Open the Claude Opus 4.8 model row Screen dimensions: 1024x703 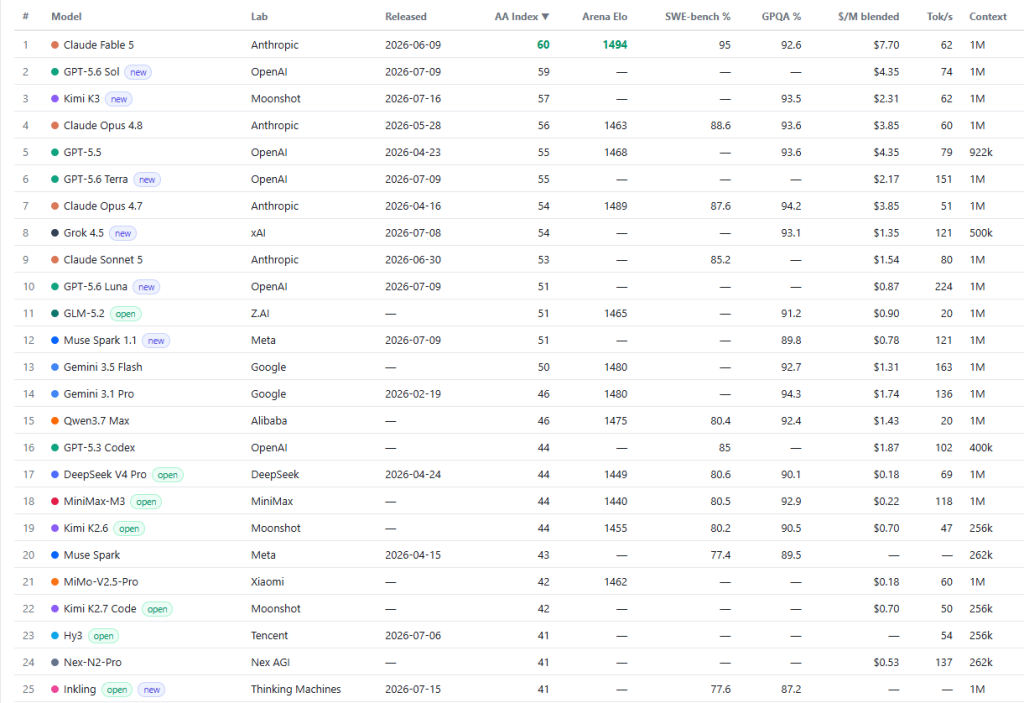tap(519, 125)
